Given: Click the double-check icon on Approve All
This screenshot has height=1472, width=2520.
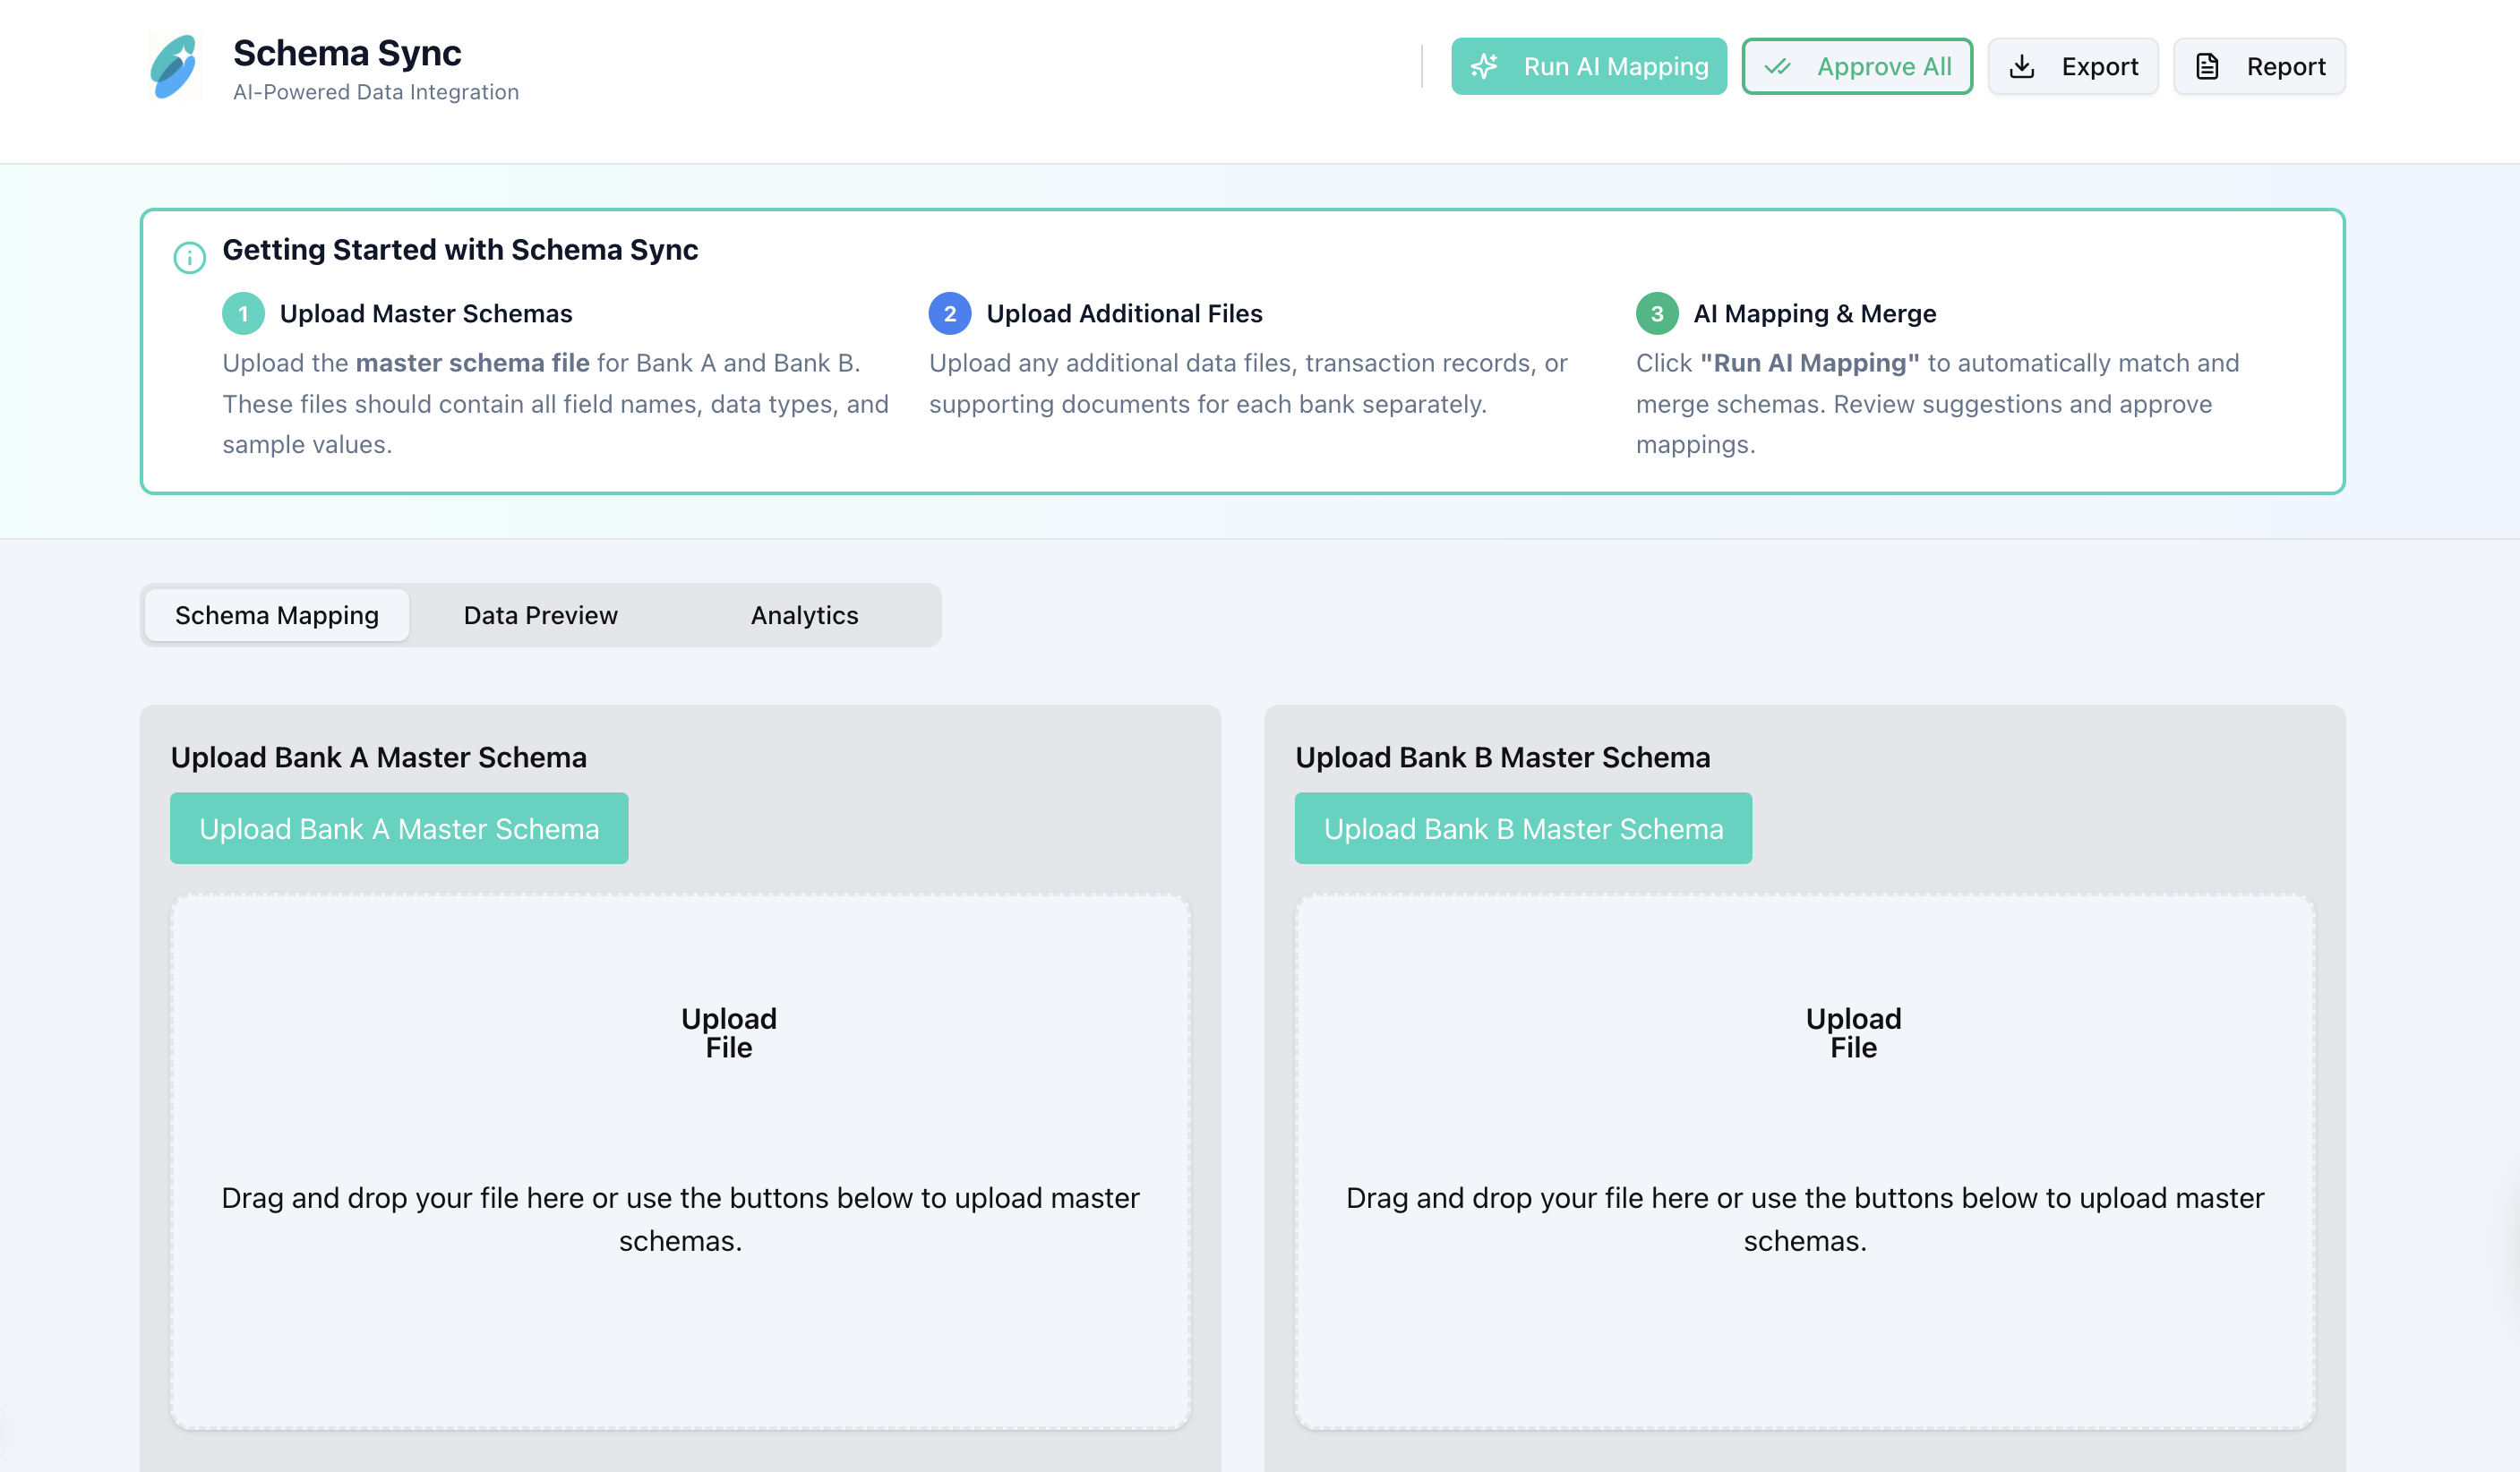Looking at the screenshot, I should click(1777, 67).
